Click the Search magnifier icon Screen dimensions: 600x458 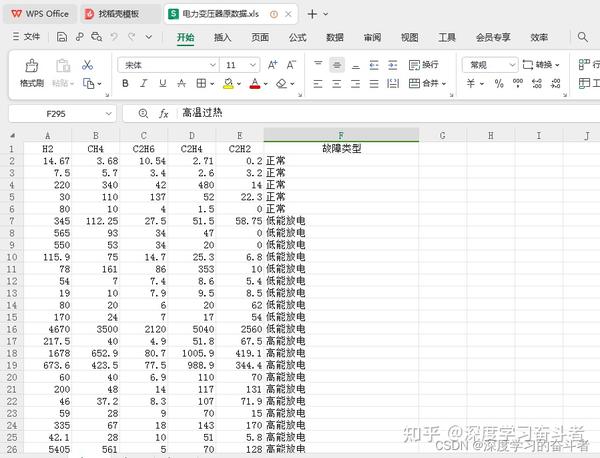click(582, 37)
